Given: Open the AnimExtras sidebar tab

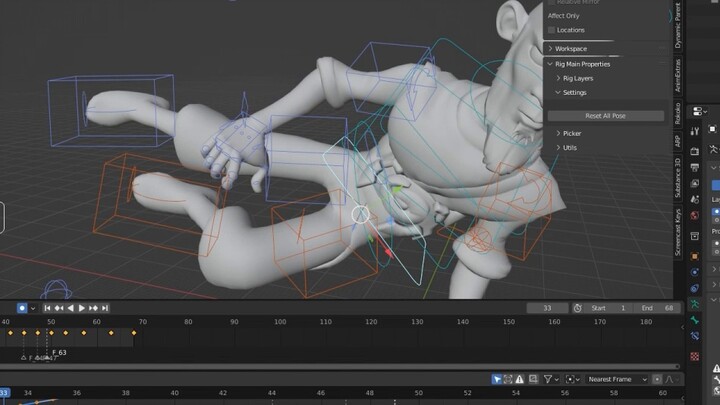Looking at the screenshot, I should (x=678, y=75).
